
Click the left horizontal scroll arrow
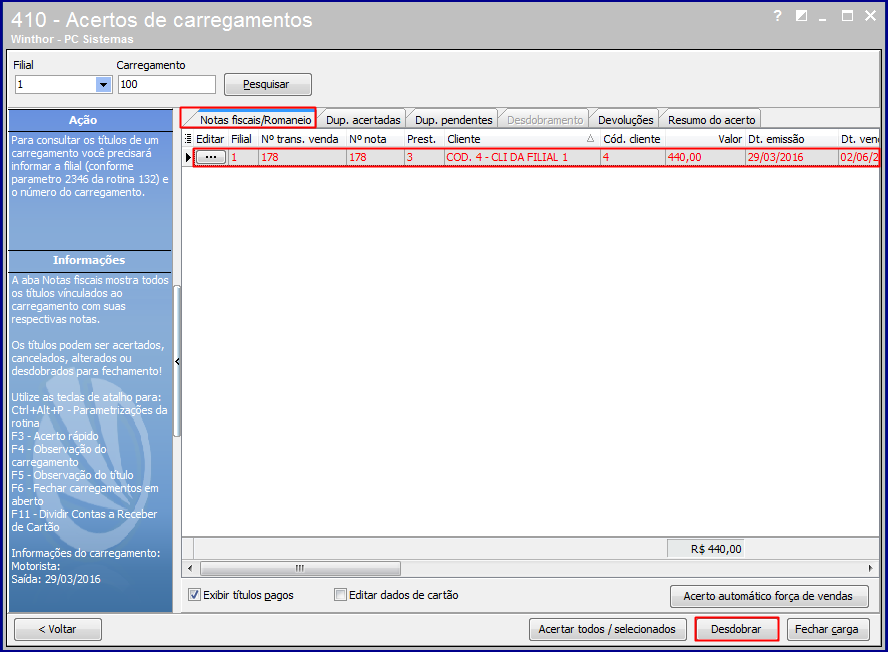point(190,568)
